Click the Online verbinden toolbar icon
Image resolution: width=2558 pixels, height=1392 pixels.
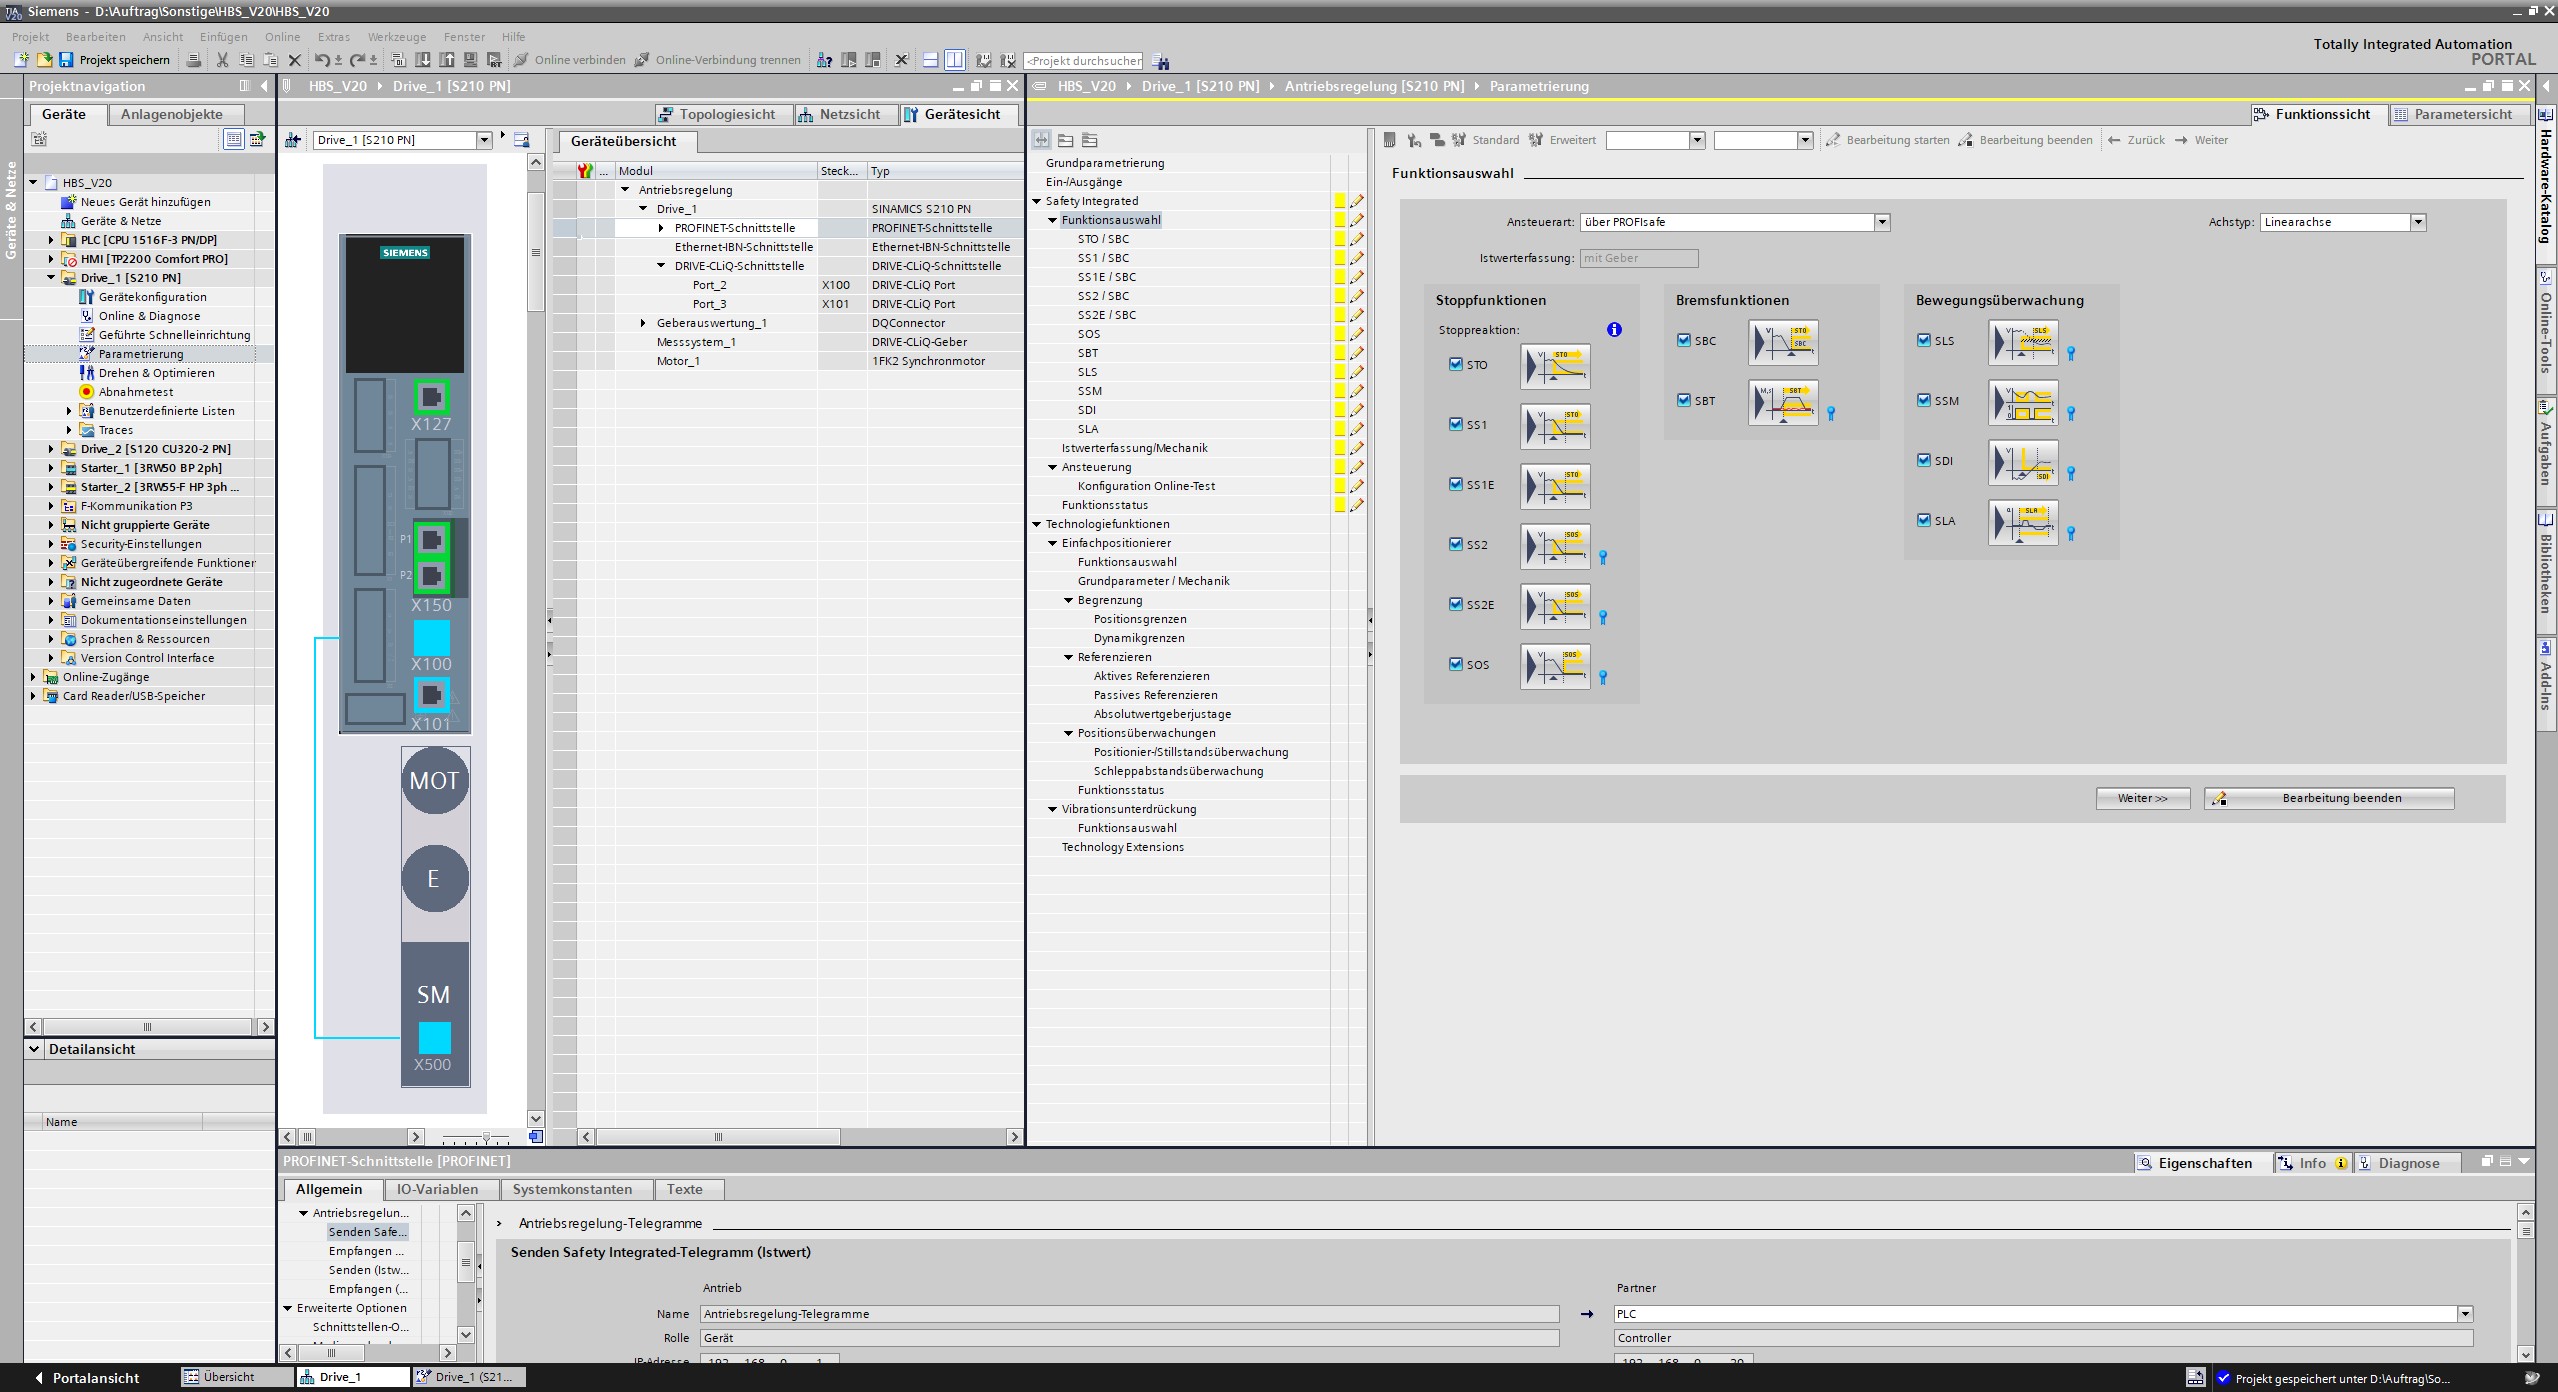(x=521, y=60)
